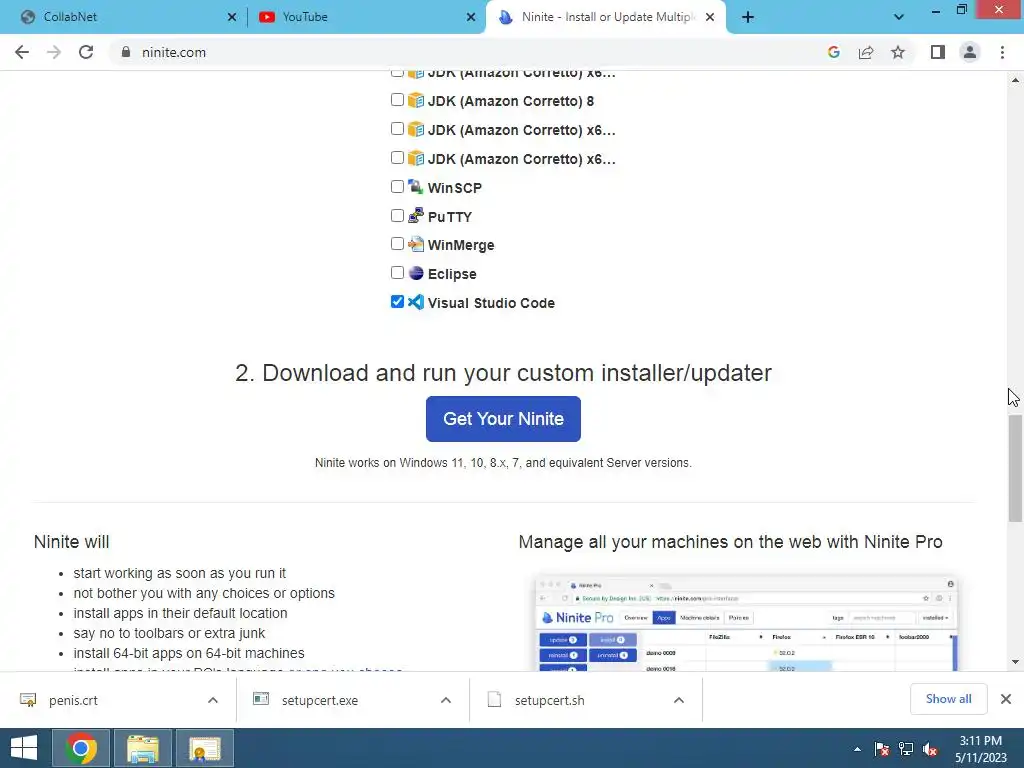Click the Visual Studio Code label
This screenshot has height=768, width=1024.
(491, 303)
